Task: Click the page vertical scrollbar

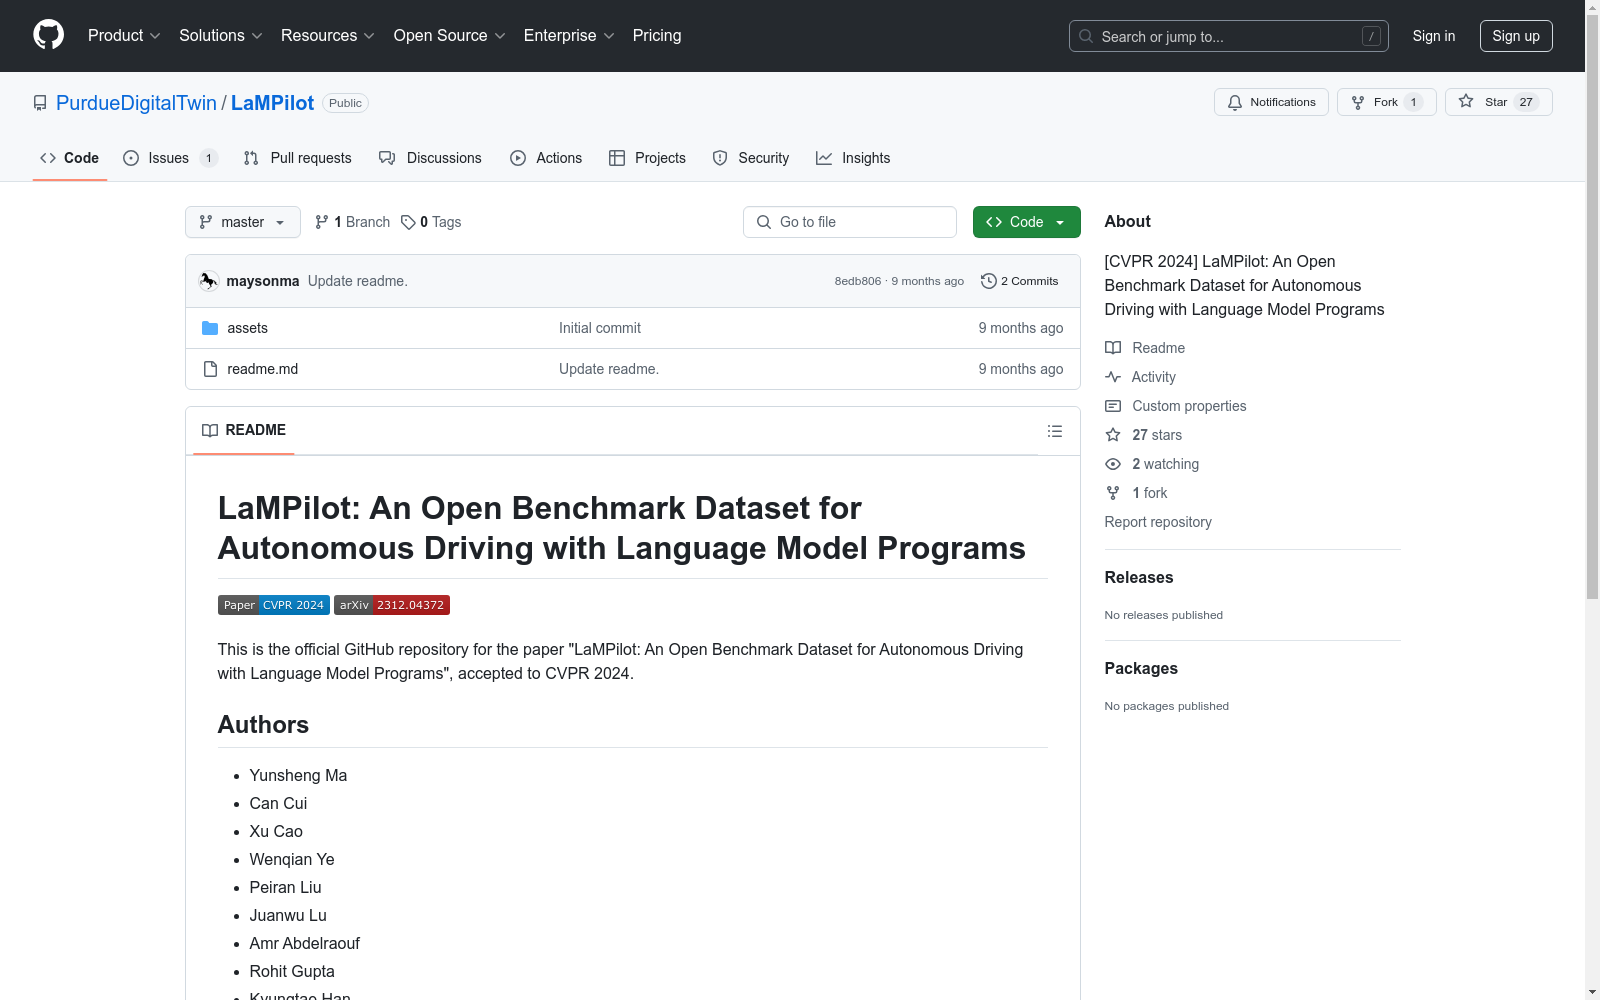Action: click(1592, 306)
